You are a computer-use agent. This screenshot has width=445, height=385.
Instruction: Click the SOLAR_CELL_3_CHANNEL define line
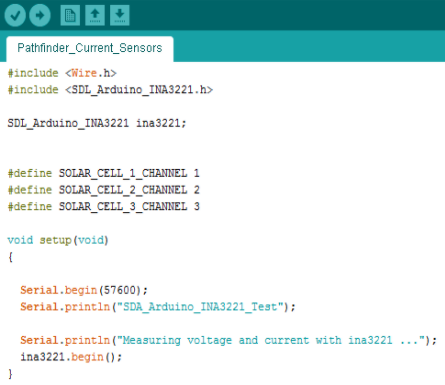point(103,207)
